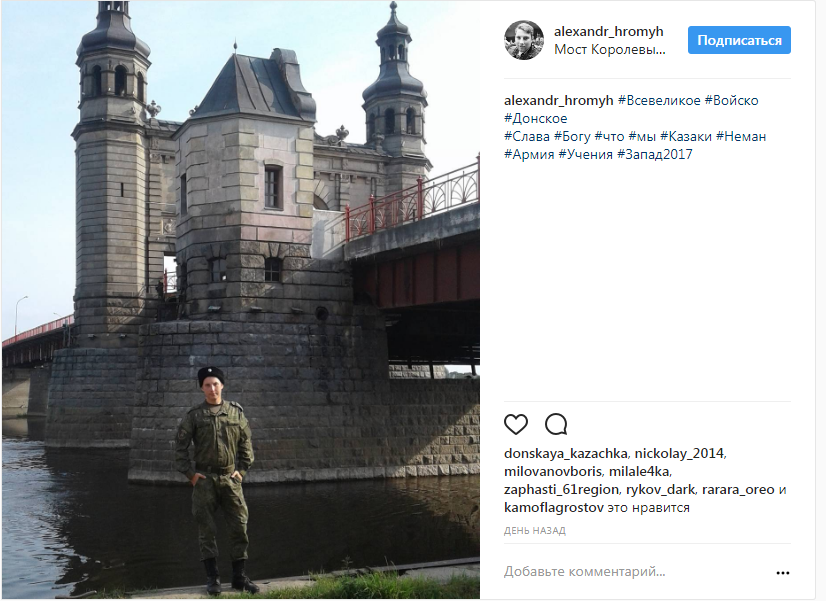
Task: Like the post with the heart icon
Action: click(516, 424)
